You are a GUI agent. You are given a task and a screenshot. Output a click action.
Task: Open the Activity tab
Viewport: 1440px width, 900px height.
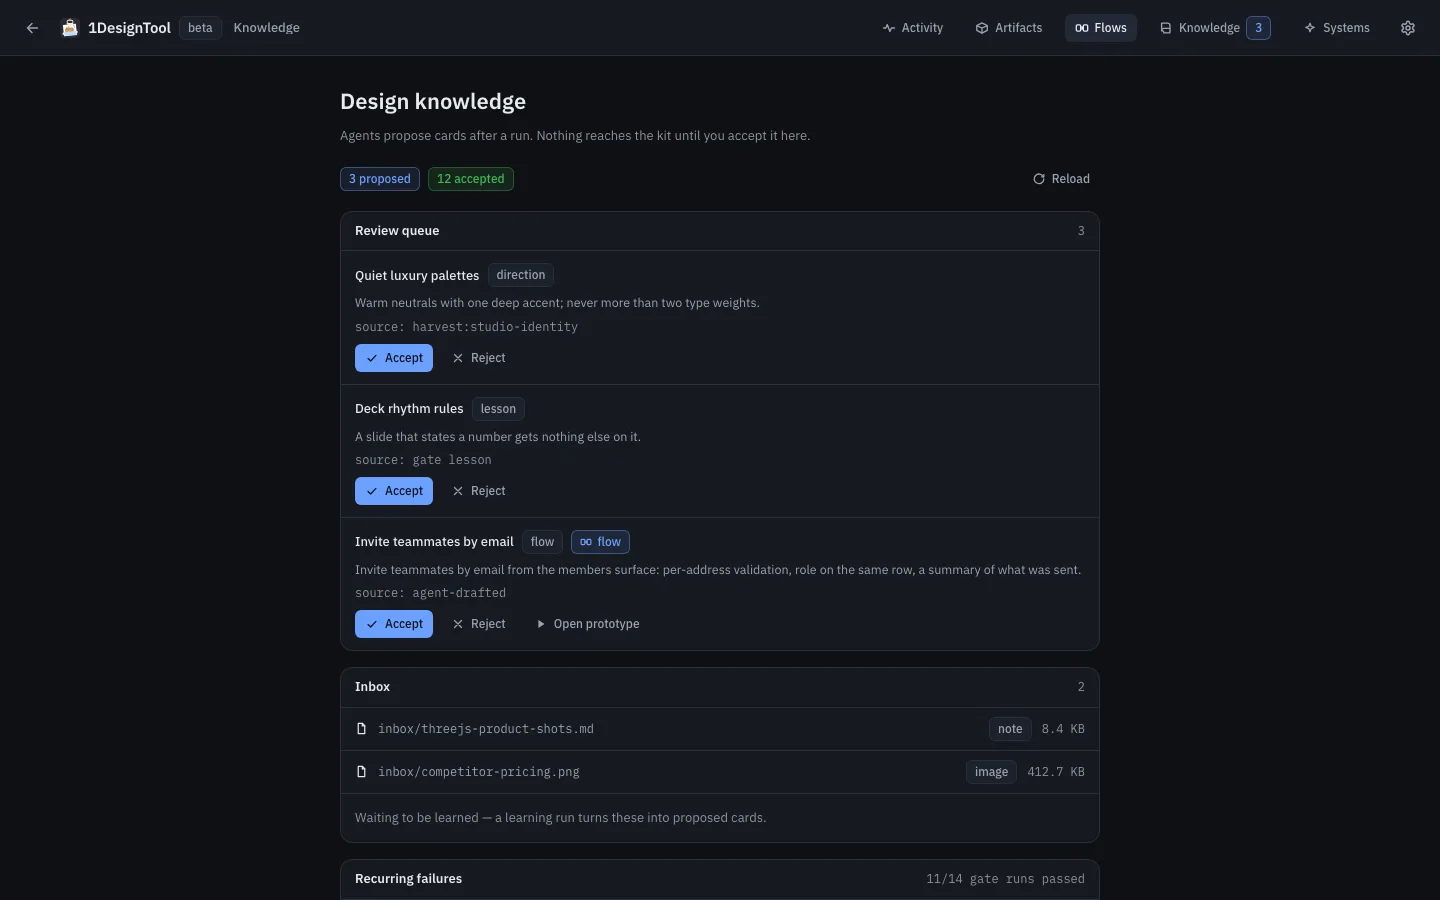(x=913, y=28)
